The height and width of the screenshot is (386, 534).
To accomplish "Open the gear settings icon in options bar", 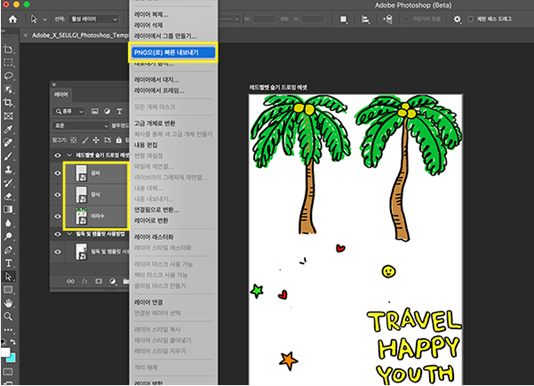I will click(457, 19).
